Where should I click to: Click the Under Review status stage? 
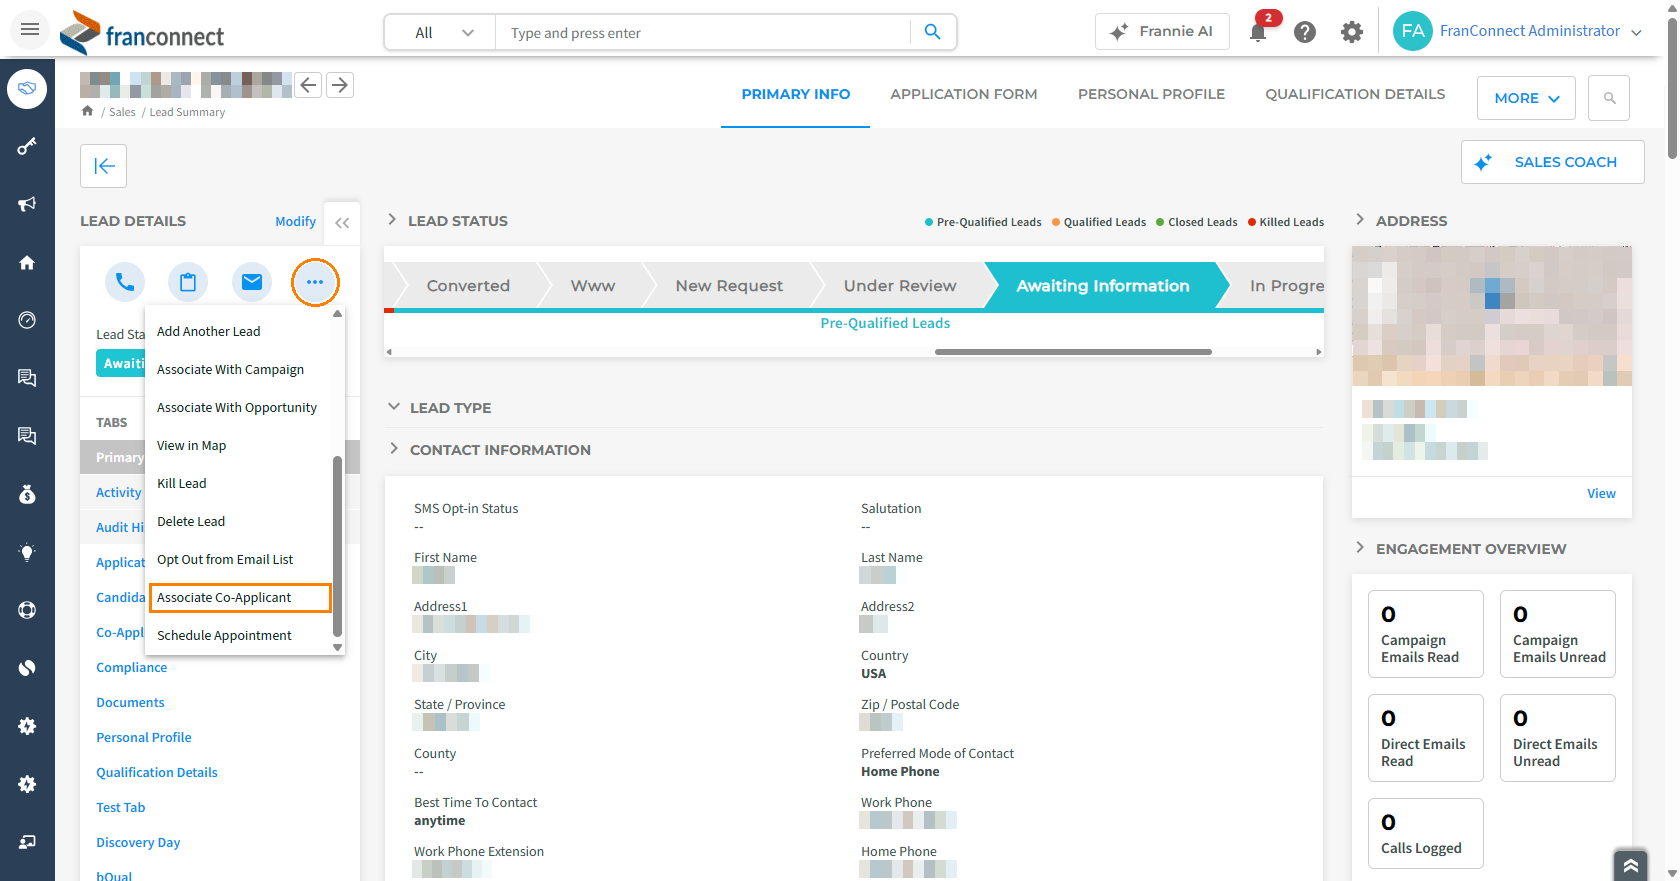[900, 286]
